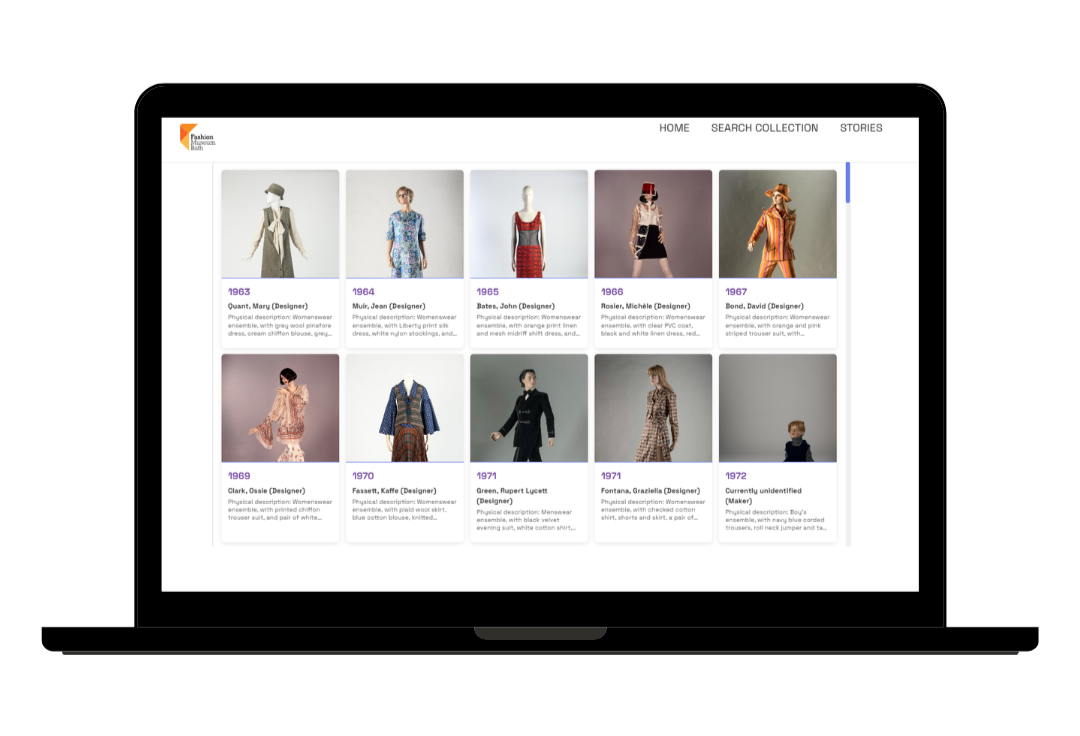Open the 1969 Ossie Clark ensemble image
The image size is (1080, 736).
pyautogui.click(x=280, y=407)
